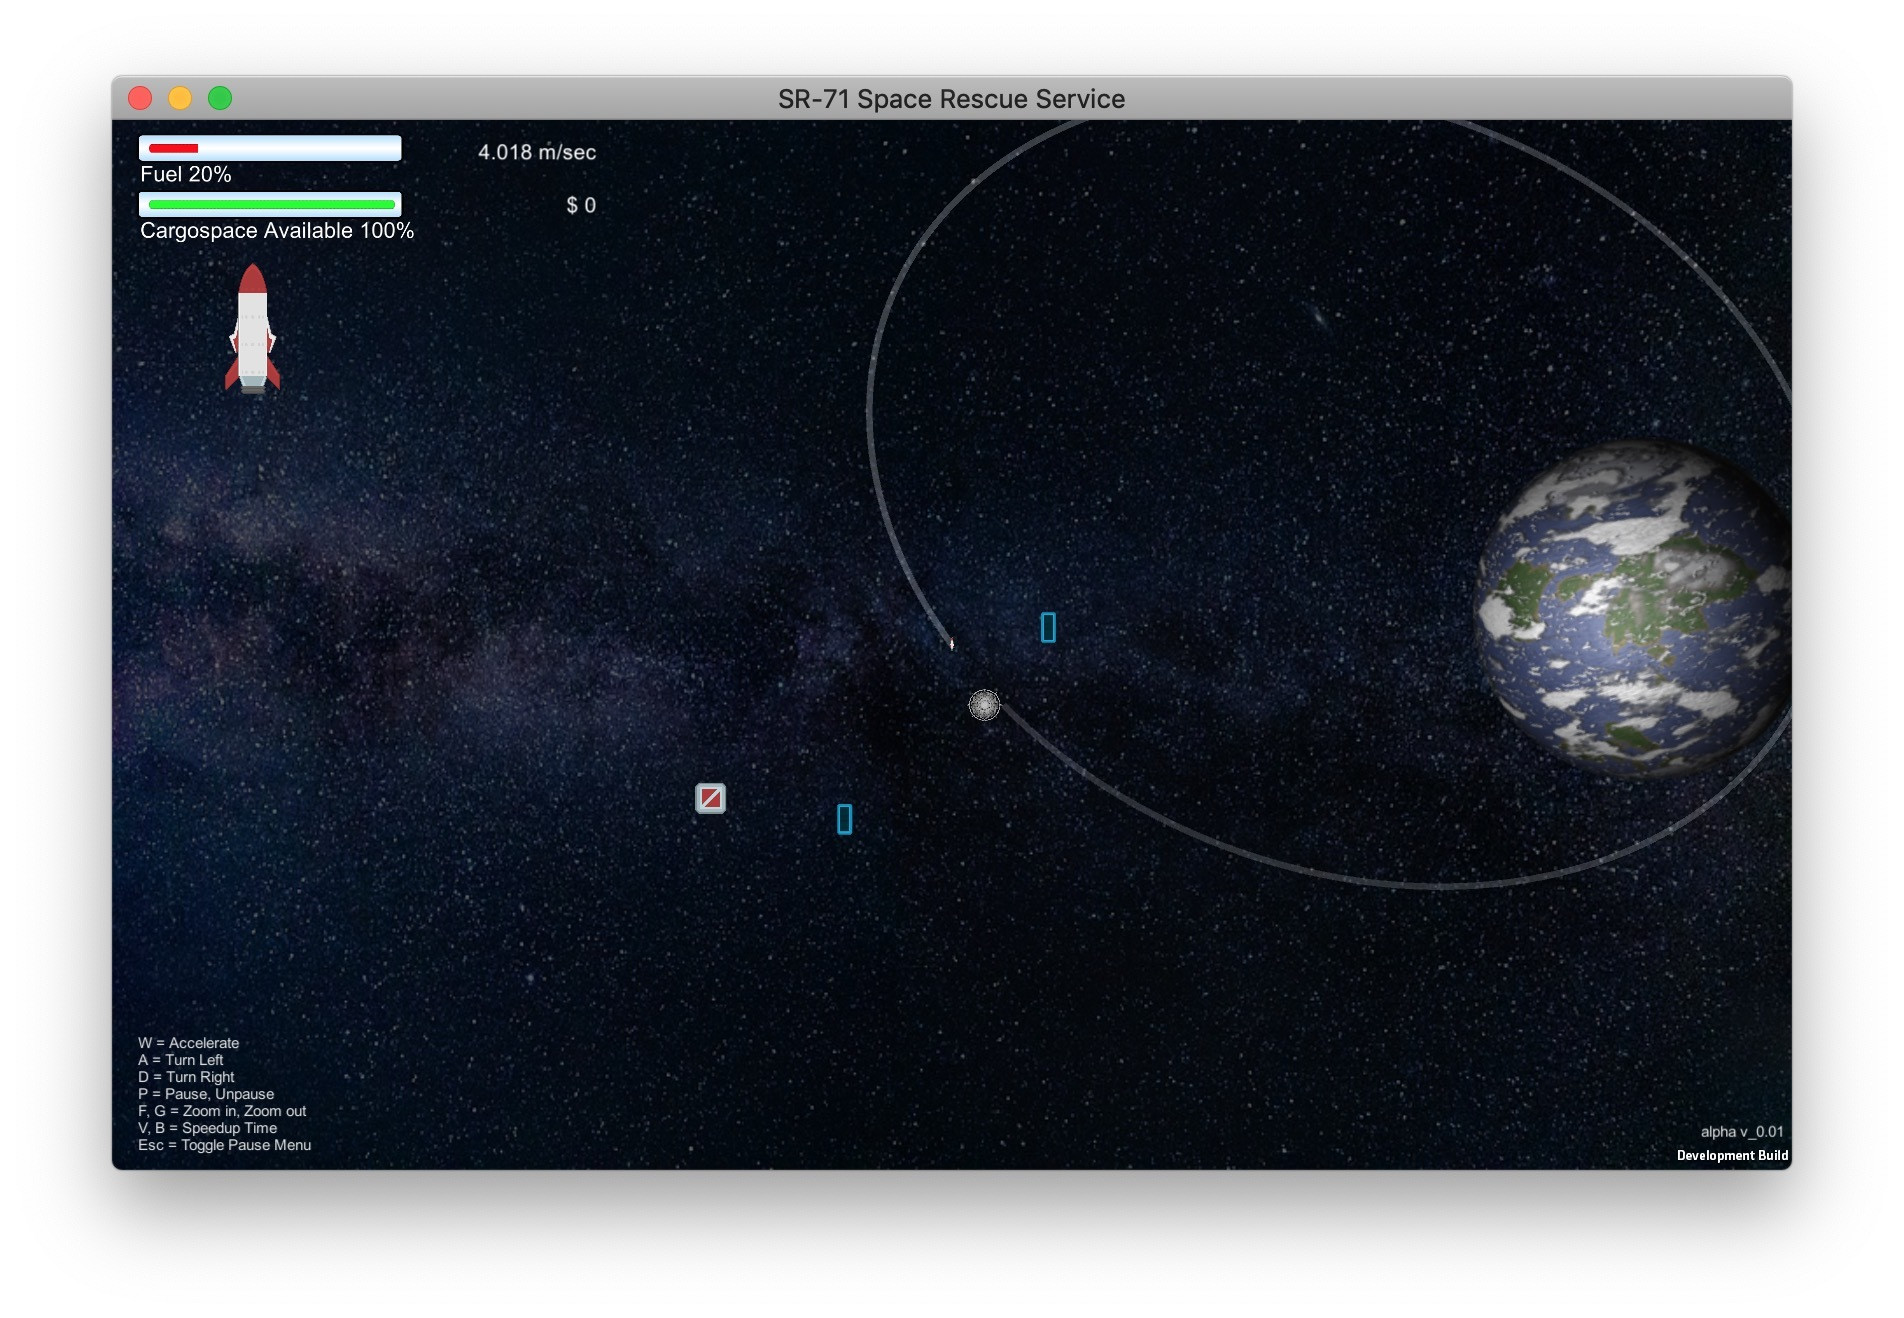Click the 'F, G = Zoom in, Zoom out' line
Image resolution: width=1904 pixels, height=1318 pixels.
222,1111
